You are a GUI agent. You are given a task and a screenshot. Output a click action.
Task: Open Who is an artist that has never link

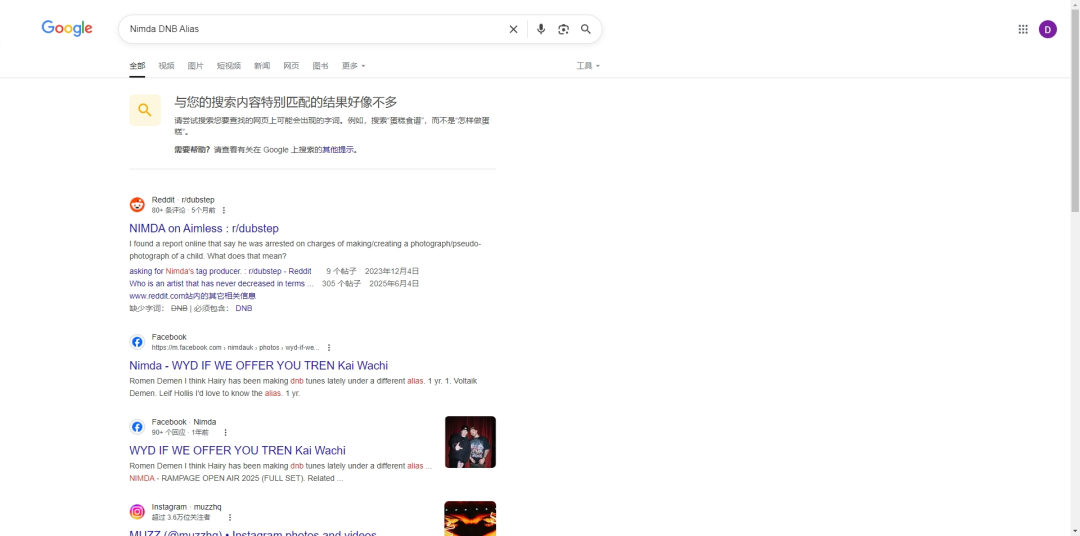pos(221,283)
